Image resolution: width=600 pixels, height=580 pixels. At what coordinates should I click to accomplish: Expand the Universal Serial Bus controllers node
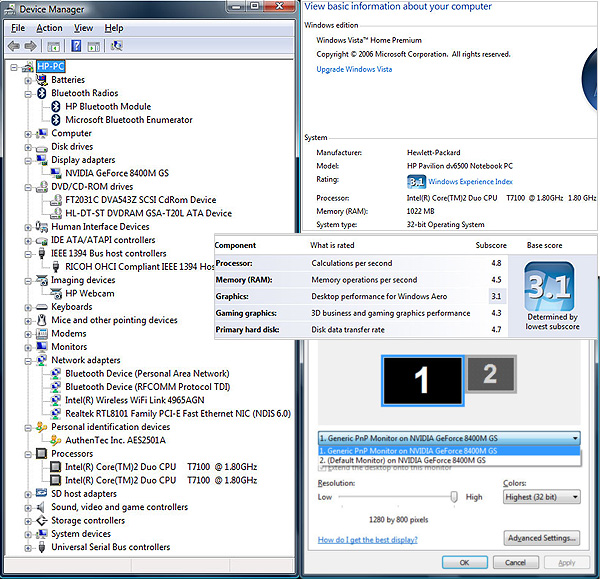pyautogui.click(x=28, y=548)
